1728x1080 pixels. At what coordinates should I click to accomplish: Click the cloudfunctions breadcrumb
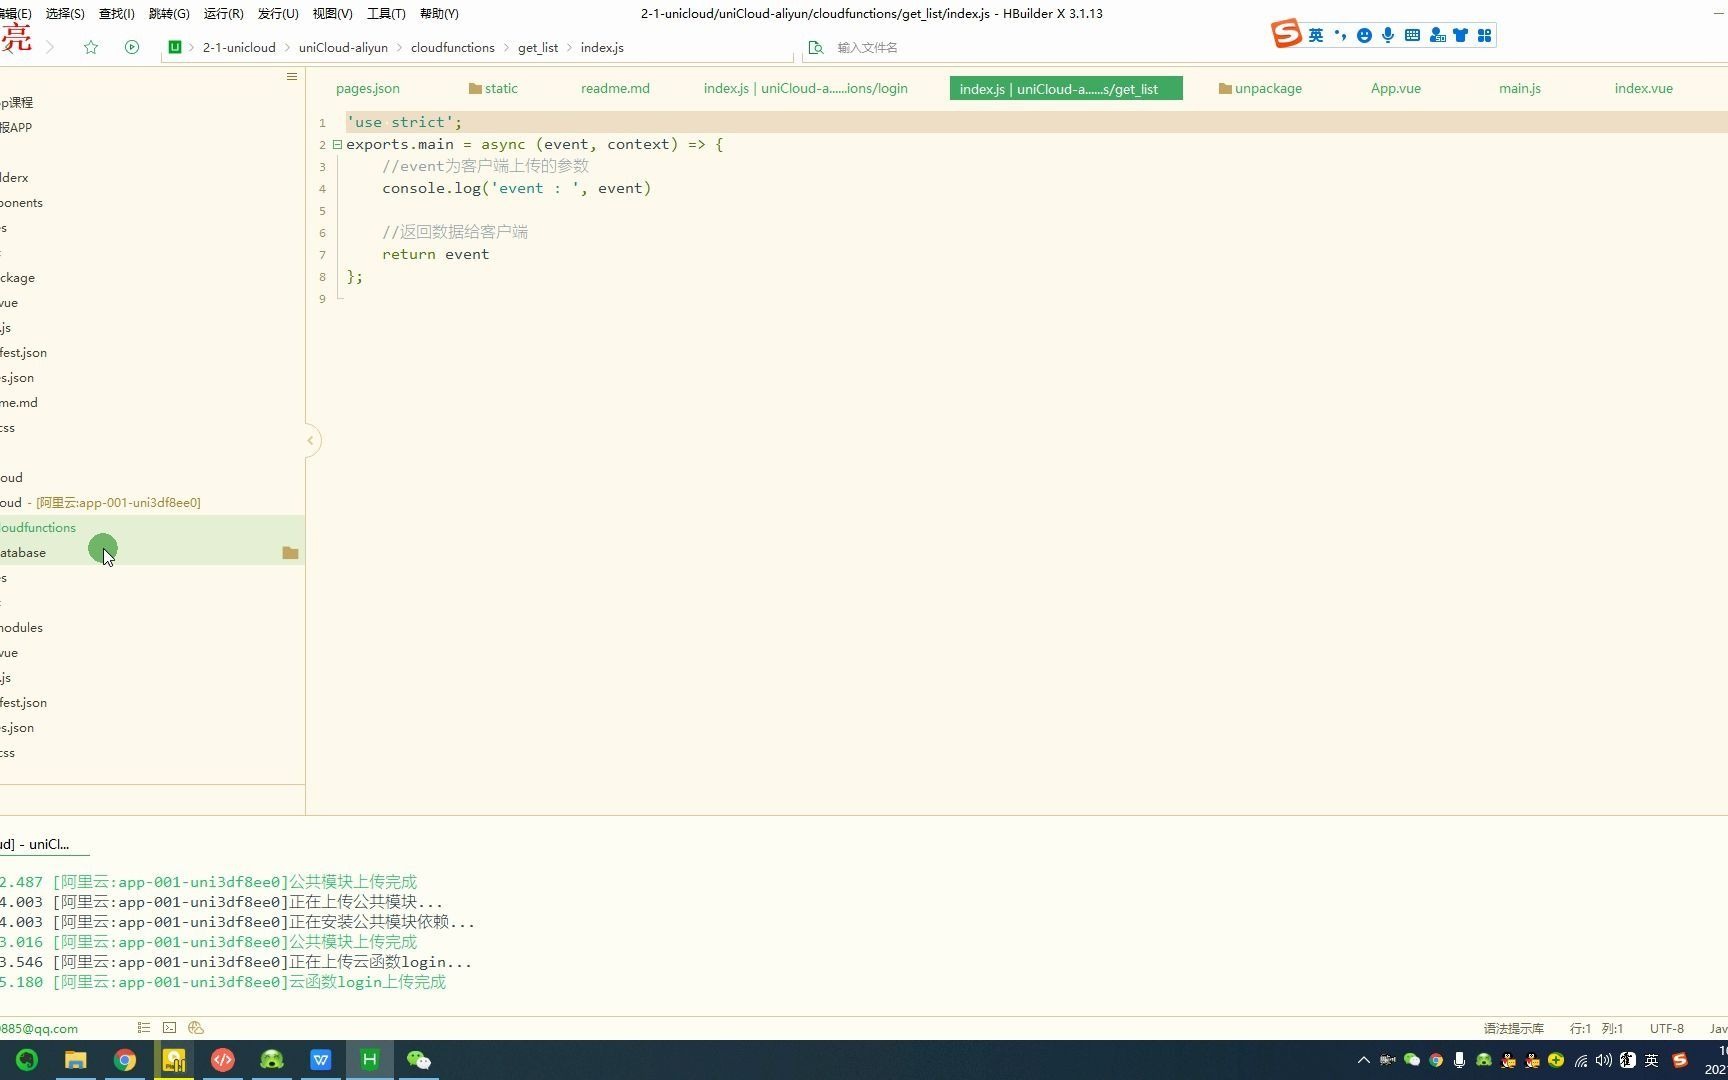click(453, 47)
